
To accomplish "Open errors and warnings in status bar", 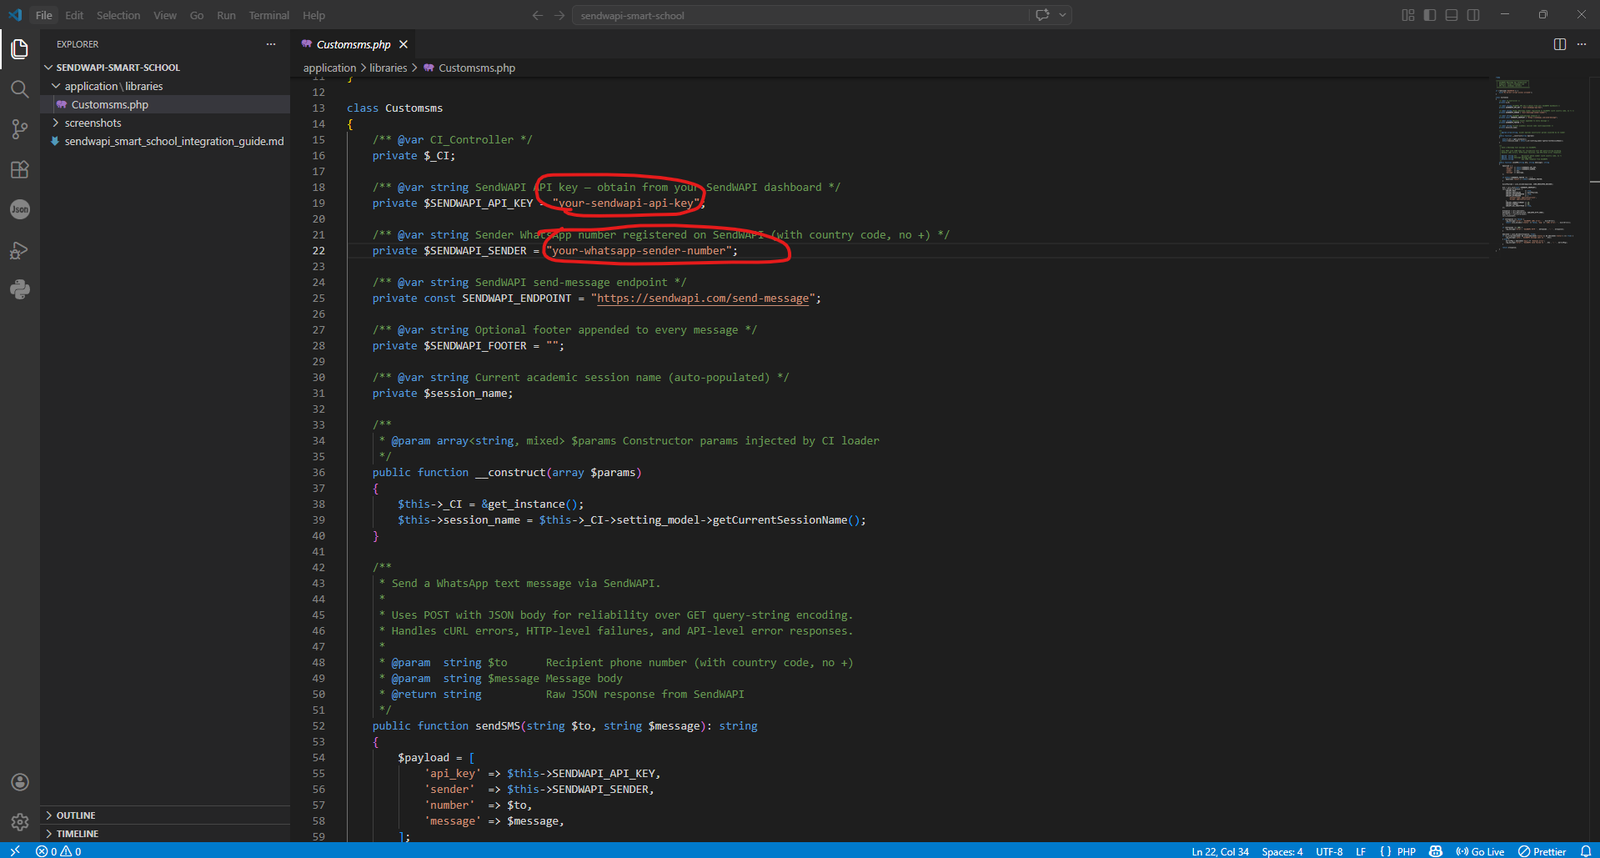I will [59, 851].
